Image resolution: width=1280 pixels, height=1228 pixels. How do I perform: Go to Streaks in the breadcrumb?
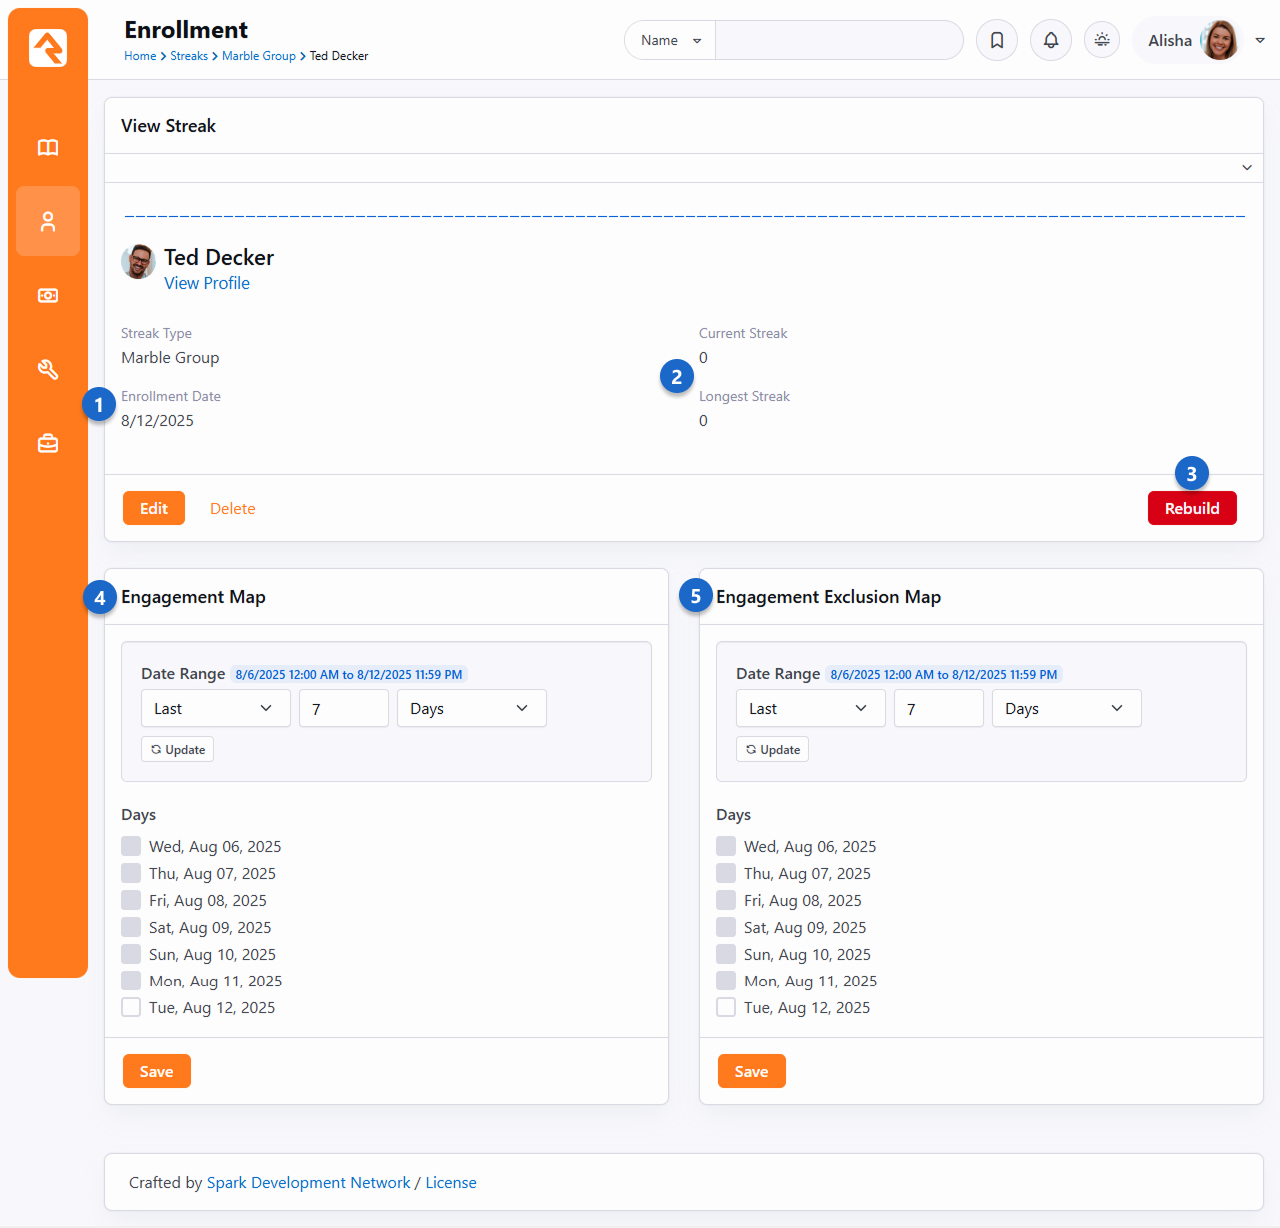(x=189, y=56)
